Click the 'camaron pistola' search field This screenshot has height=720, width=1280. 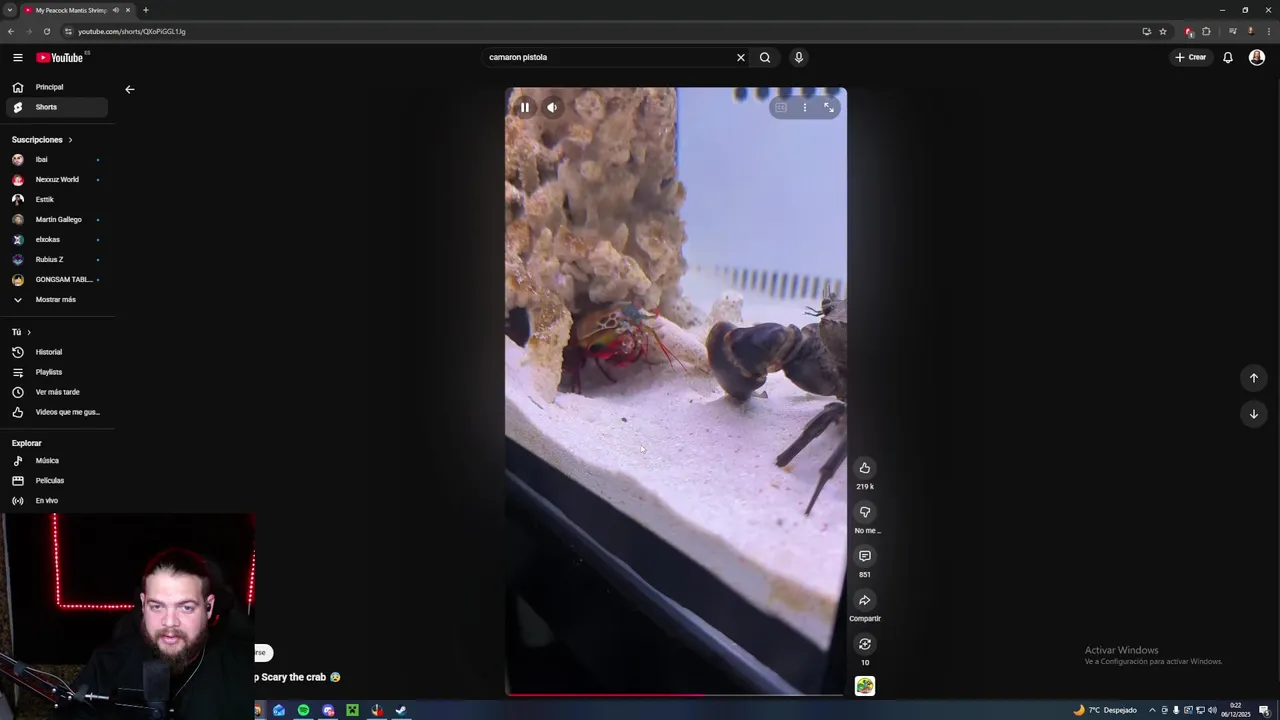coord(608,57)
